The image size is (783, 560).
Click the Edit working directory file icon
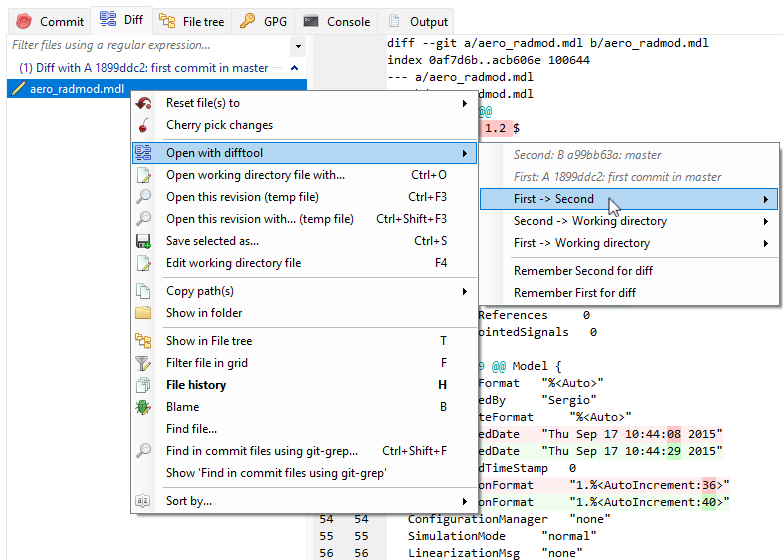click(143, 263)
